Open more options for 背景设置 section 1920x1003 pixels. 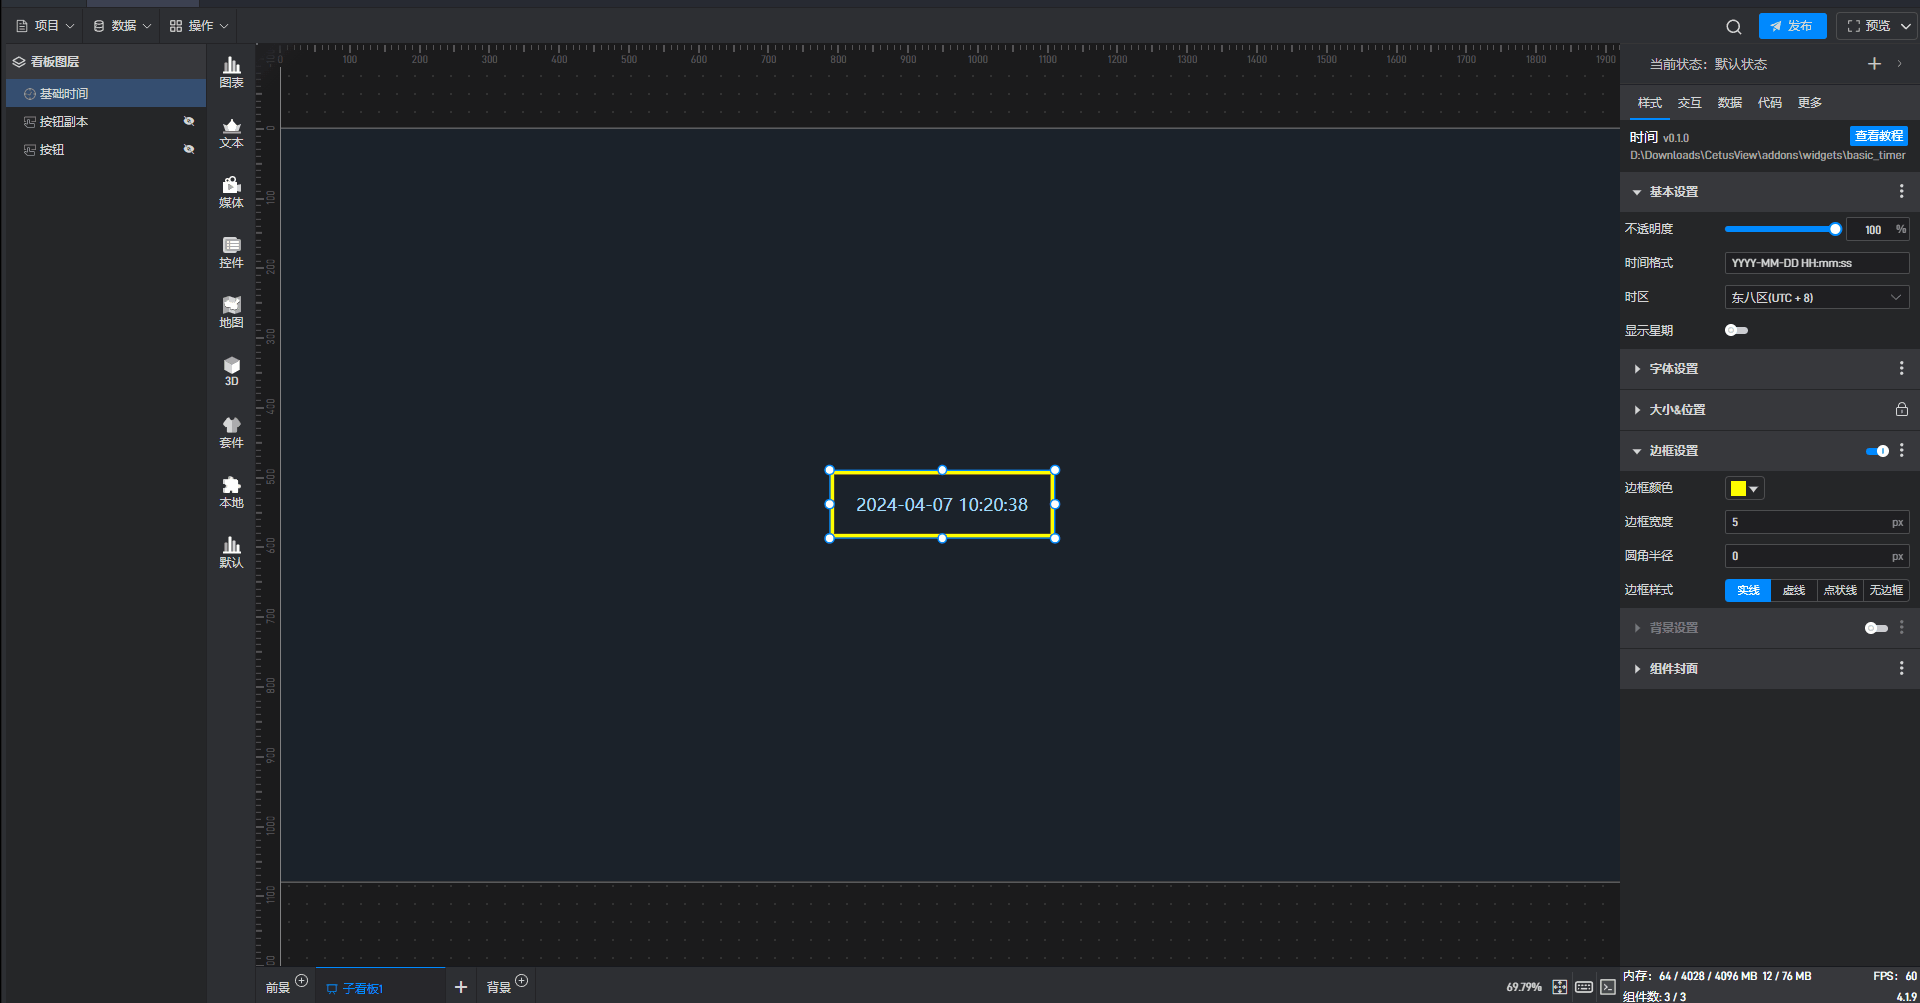[x=1901, y=628]
